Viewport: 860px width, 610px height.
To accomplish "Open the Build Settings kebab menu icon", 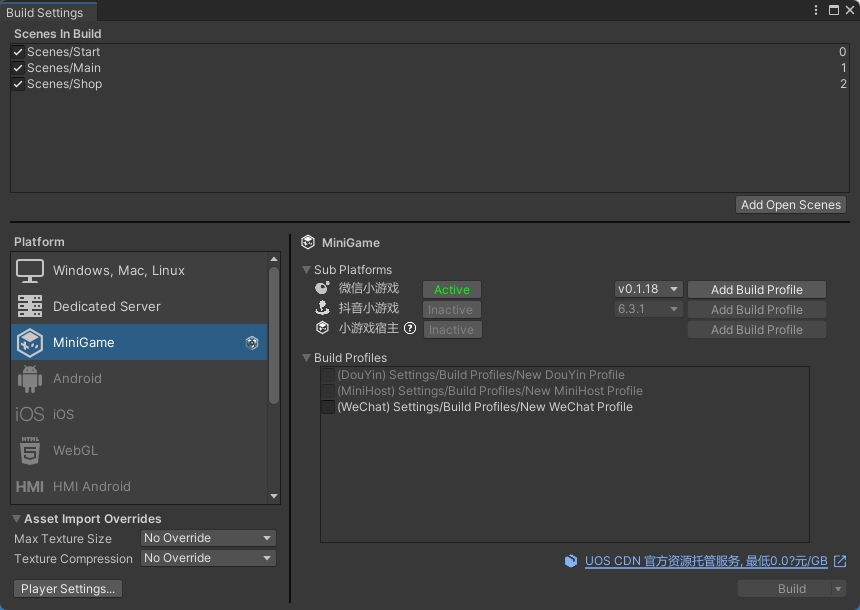I will (x=817, y=10).
